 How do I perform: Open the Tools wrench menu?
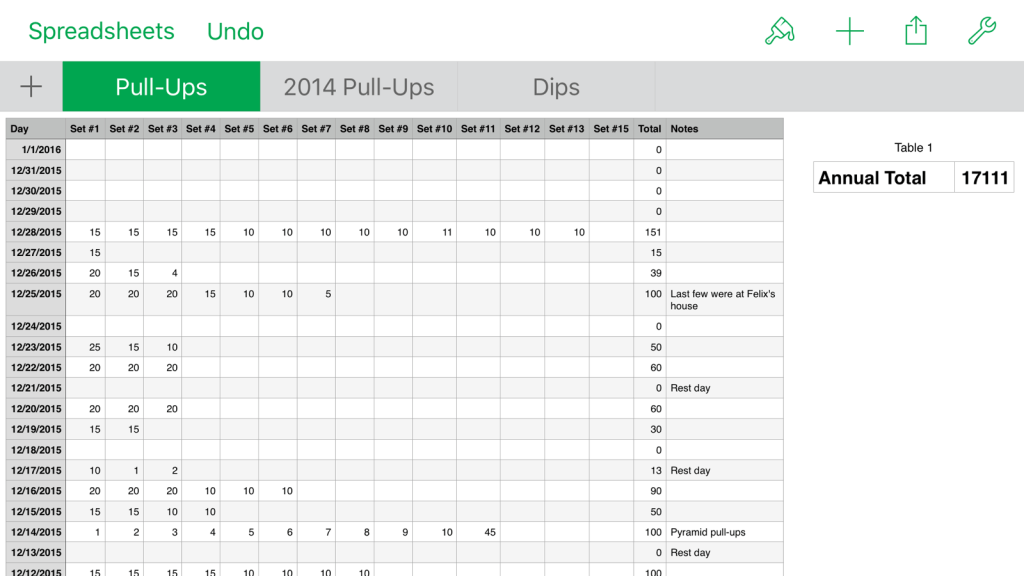(x=982, y=32)
